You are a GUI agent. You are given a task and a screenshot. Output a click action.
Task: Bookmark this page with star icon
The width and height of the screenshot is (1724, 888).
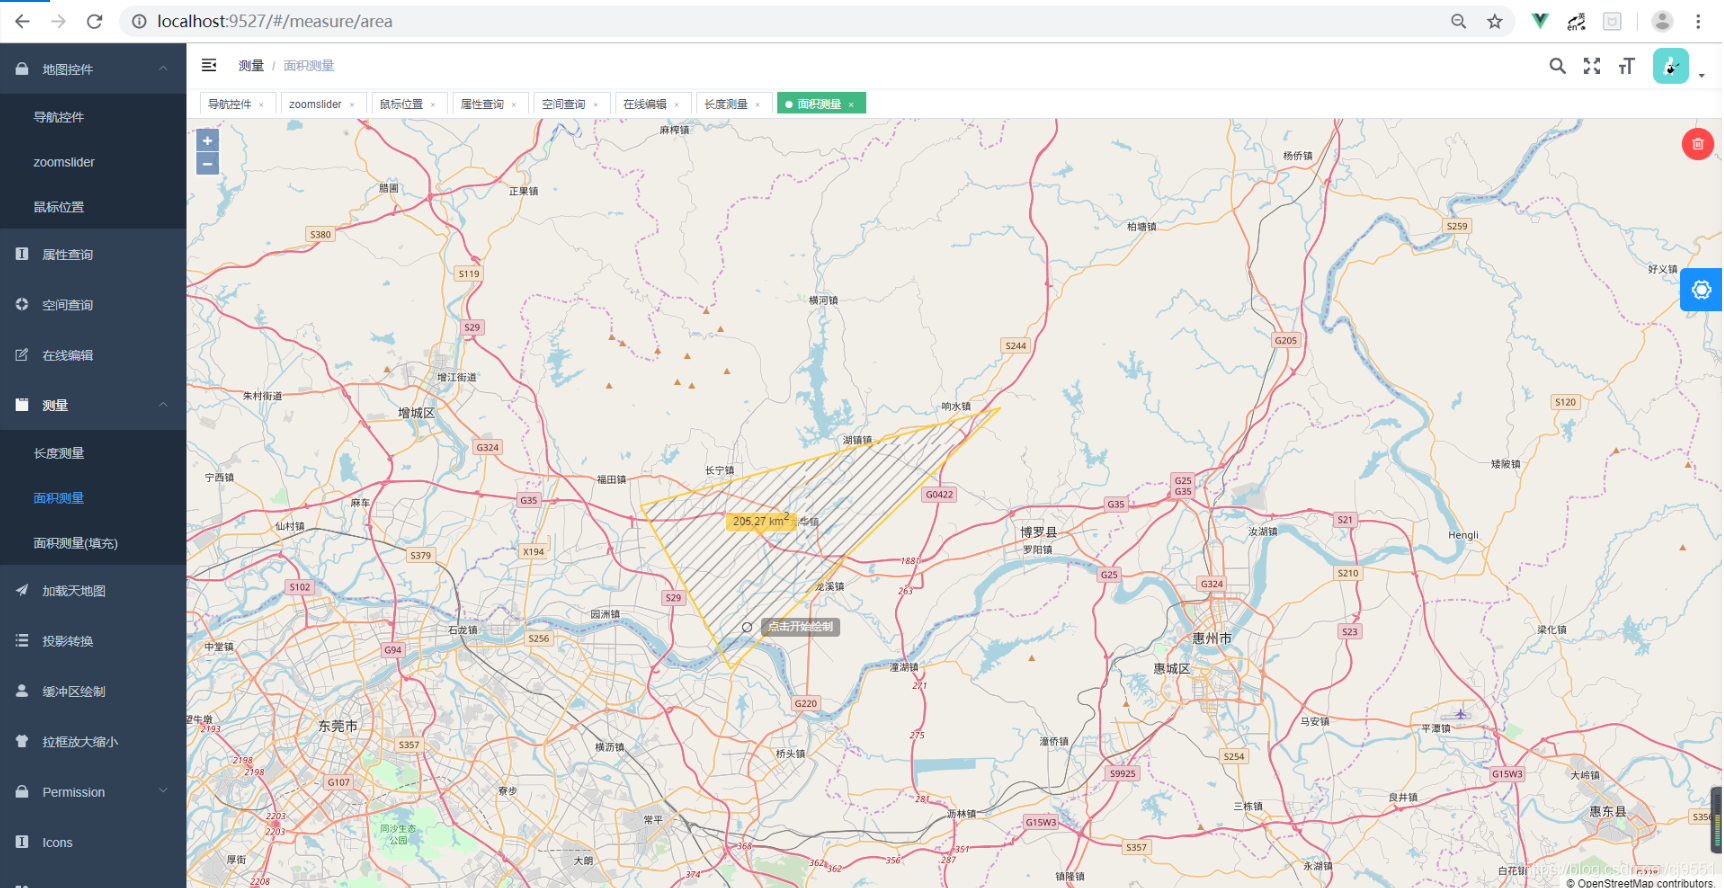[x=1495, y=21]
